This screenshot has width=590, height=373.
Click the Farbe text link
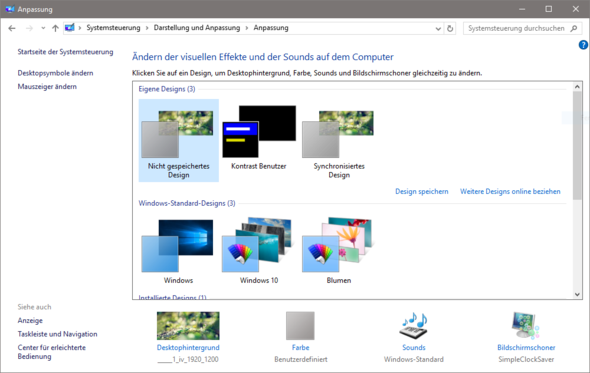point(300,348)
